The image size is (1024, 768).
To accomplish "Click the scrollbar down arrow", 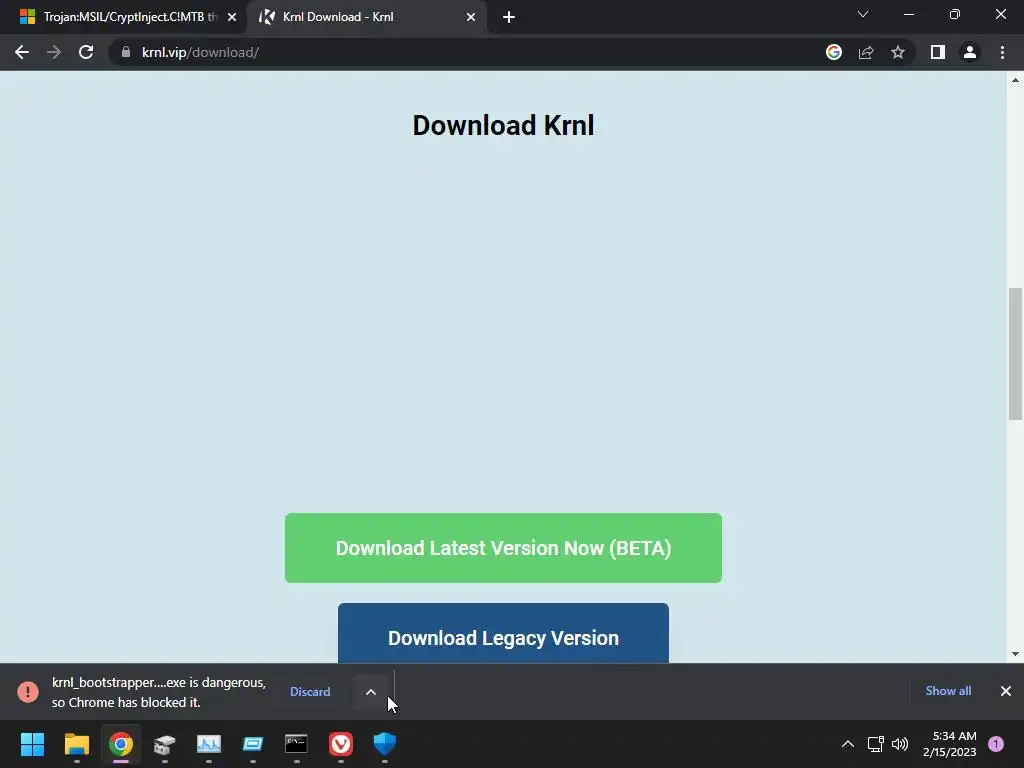I will point(1015,654).
